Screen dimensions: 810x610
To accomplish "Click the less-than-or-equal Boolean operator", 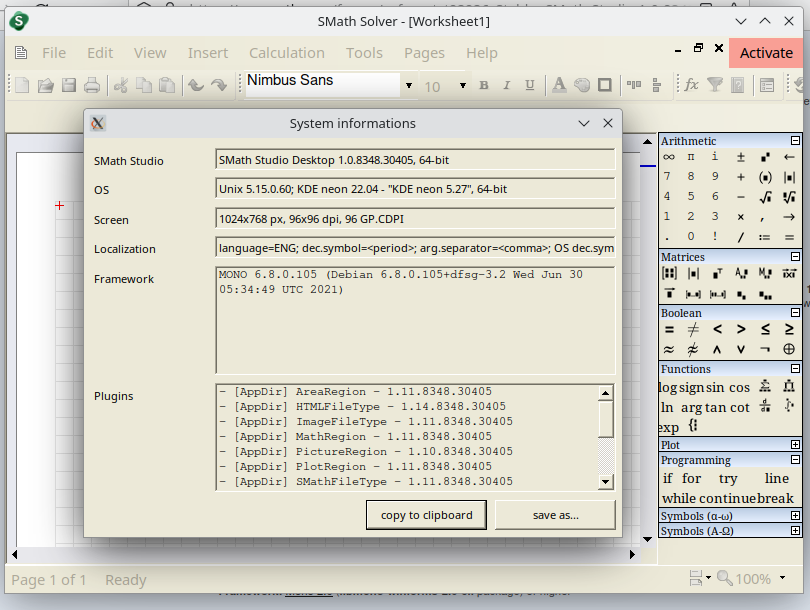I will click(x=765, y=329).
